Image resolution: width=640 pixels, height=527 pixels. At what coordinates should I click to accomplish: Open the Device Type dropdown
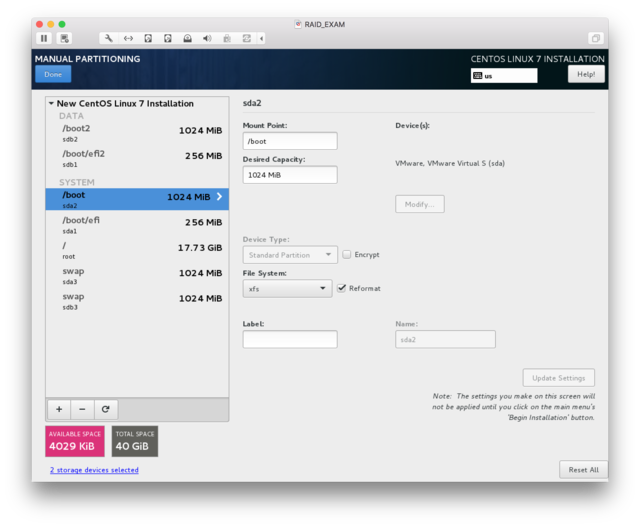pos(289,255)
